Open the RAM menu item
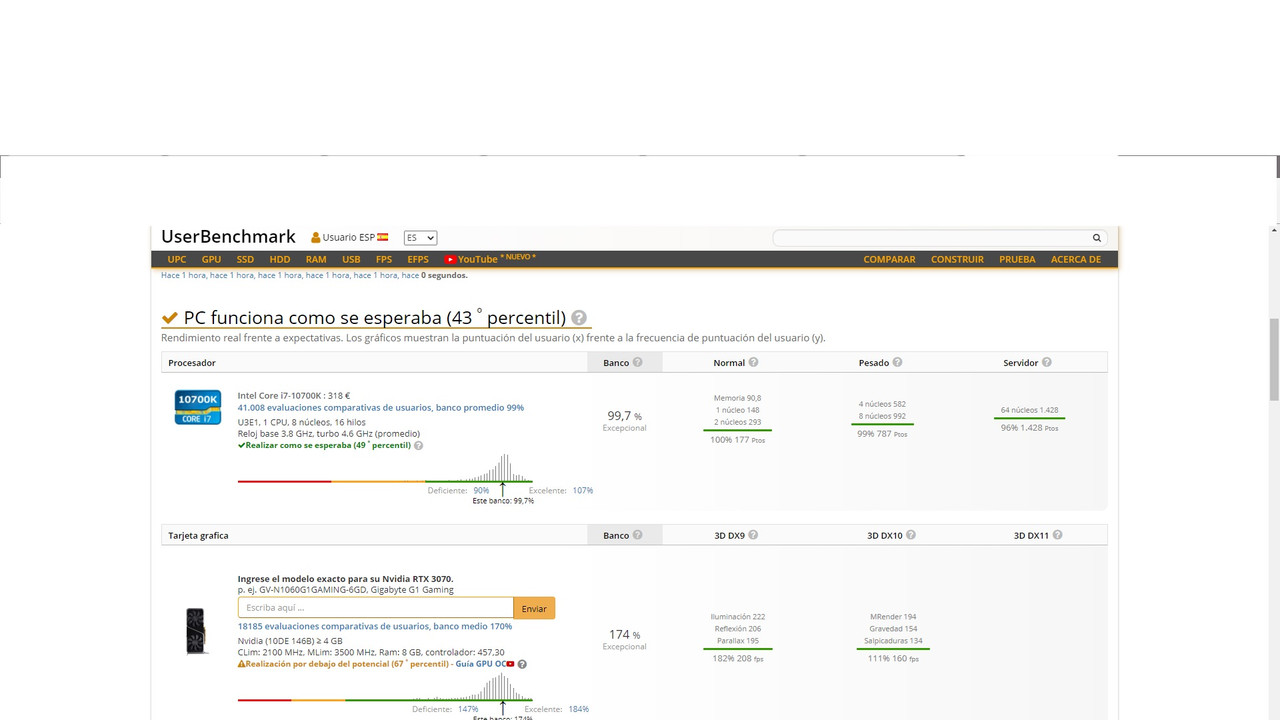 pos(316,259)
